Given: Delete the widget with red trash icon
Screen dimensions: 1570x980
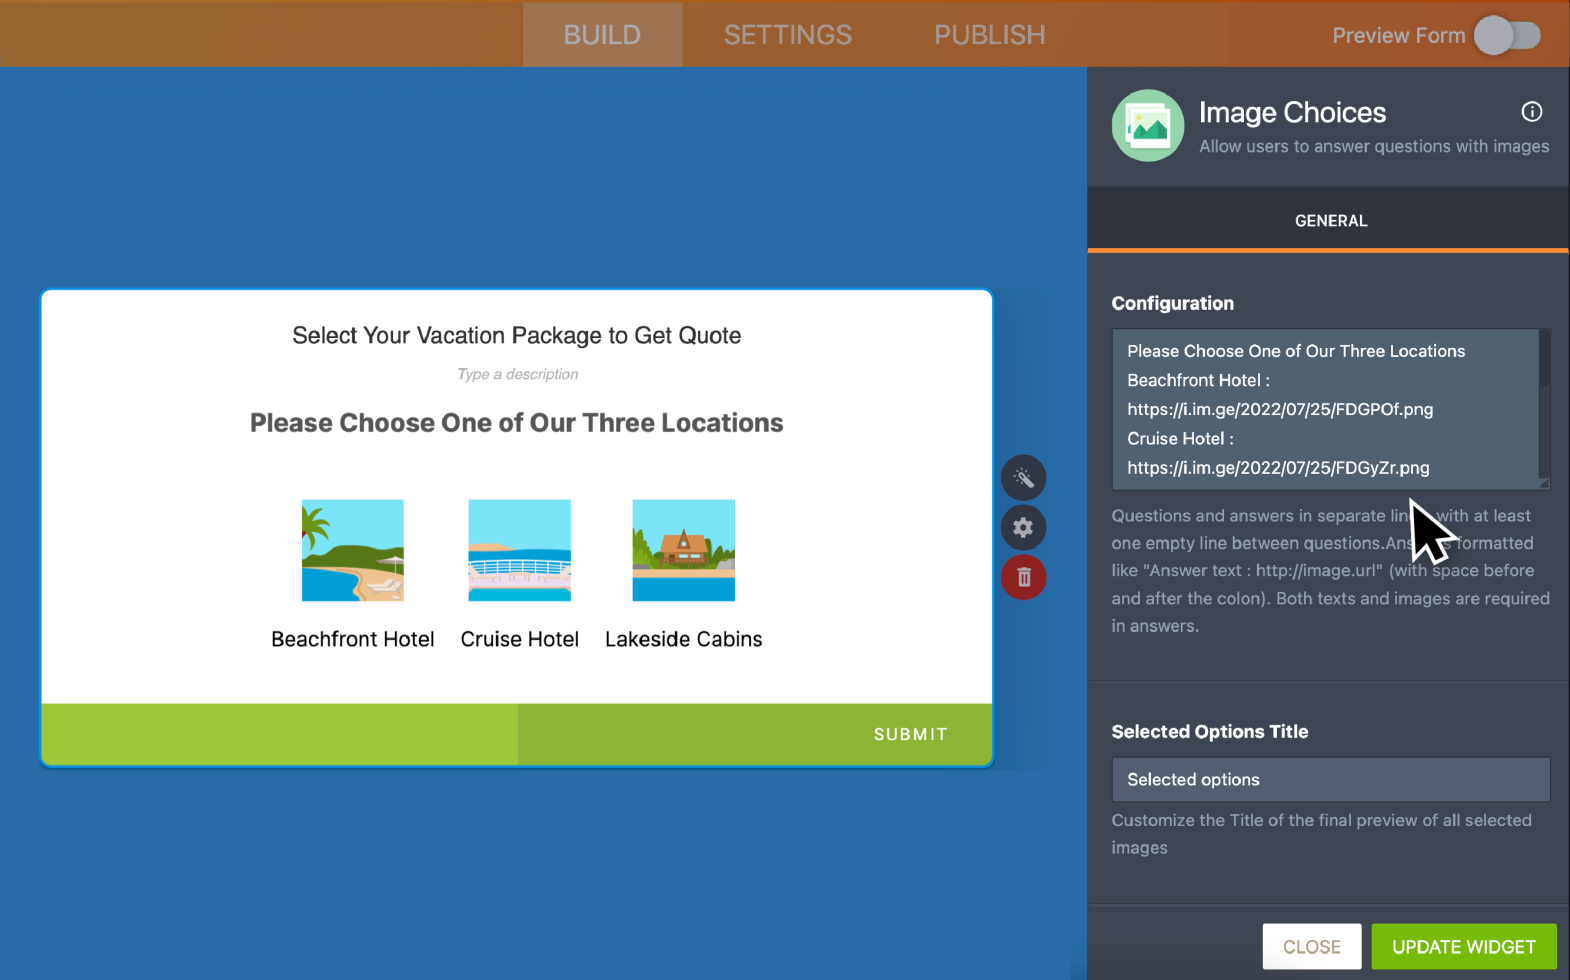Looking at the screenshot, I should pyautogui.click(x=1023, y=577).
